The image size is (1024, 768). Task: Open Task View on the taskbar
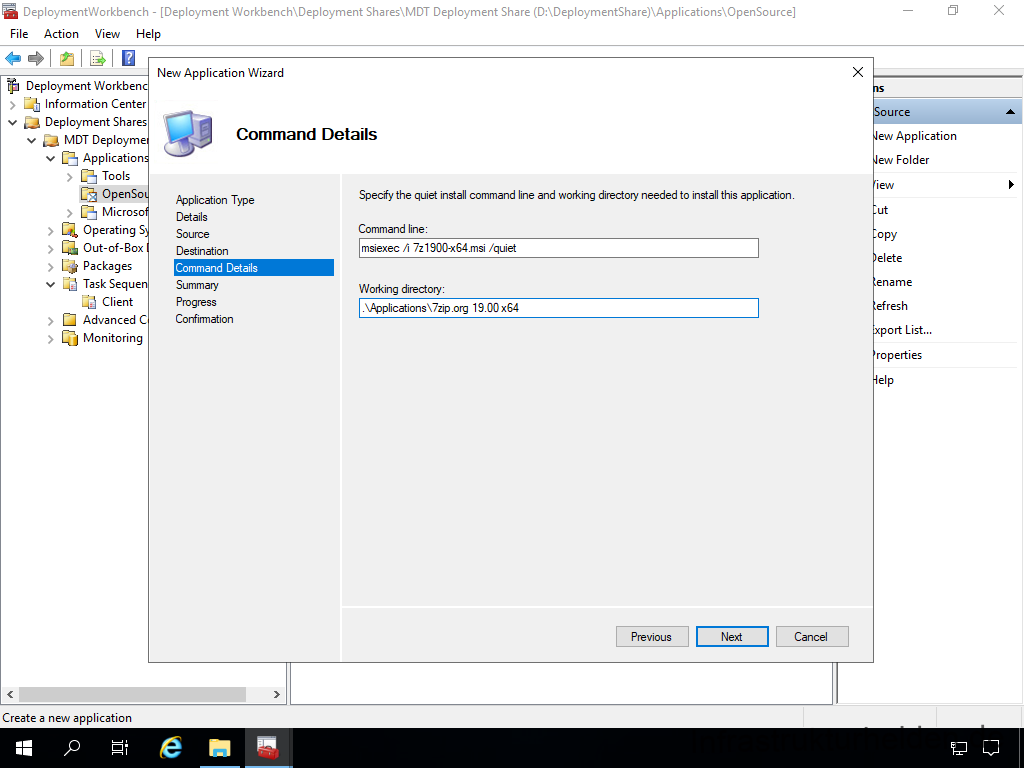[x=120, y=748]
